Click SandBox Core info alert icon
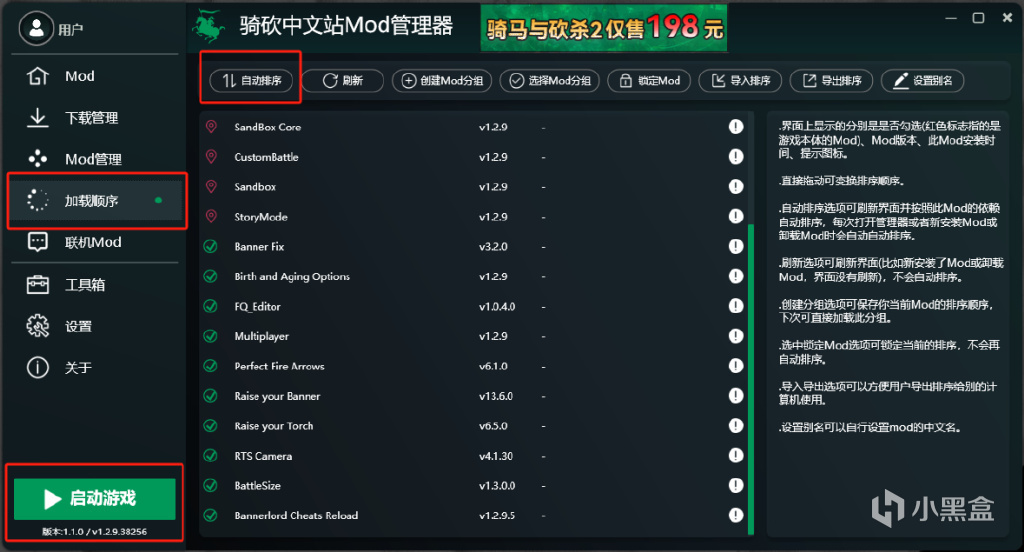Image resolution: width=1024 pixels, height=552 pixels. pyautogui.click(x=736, y=127)
